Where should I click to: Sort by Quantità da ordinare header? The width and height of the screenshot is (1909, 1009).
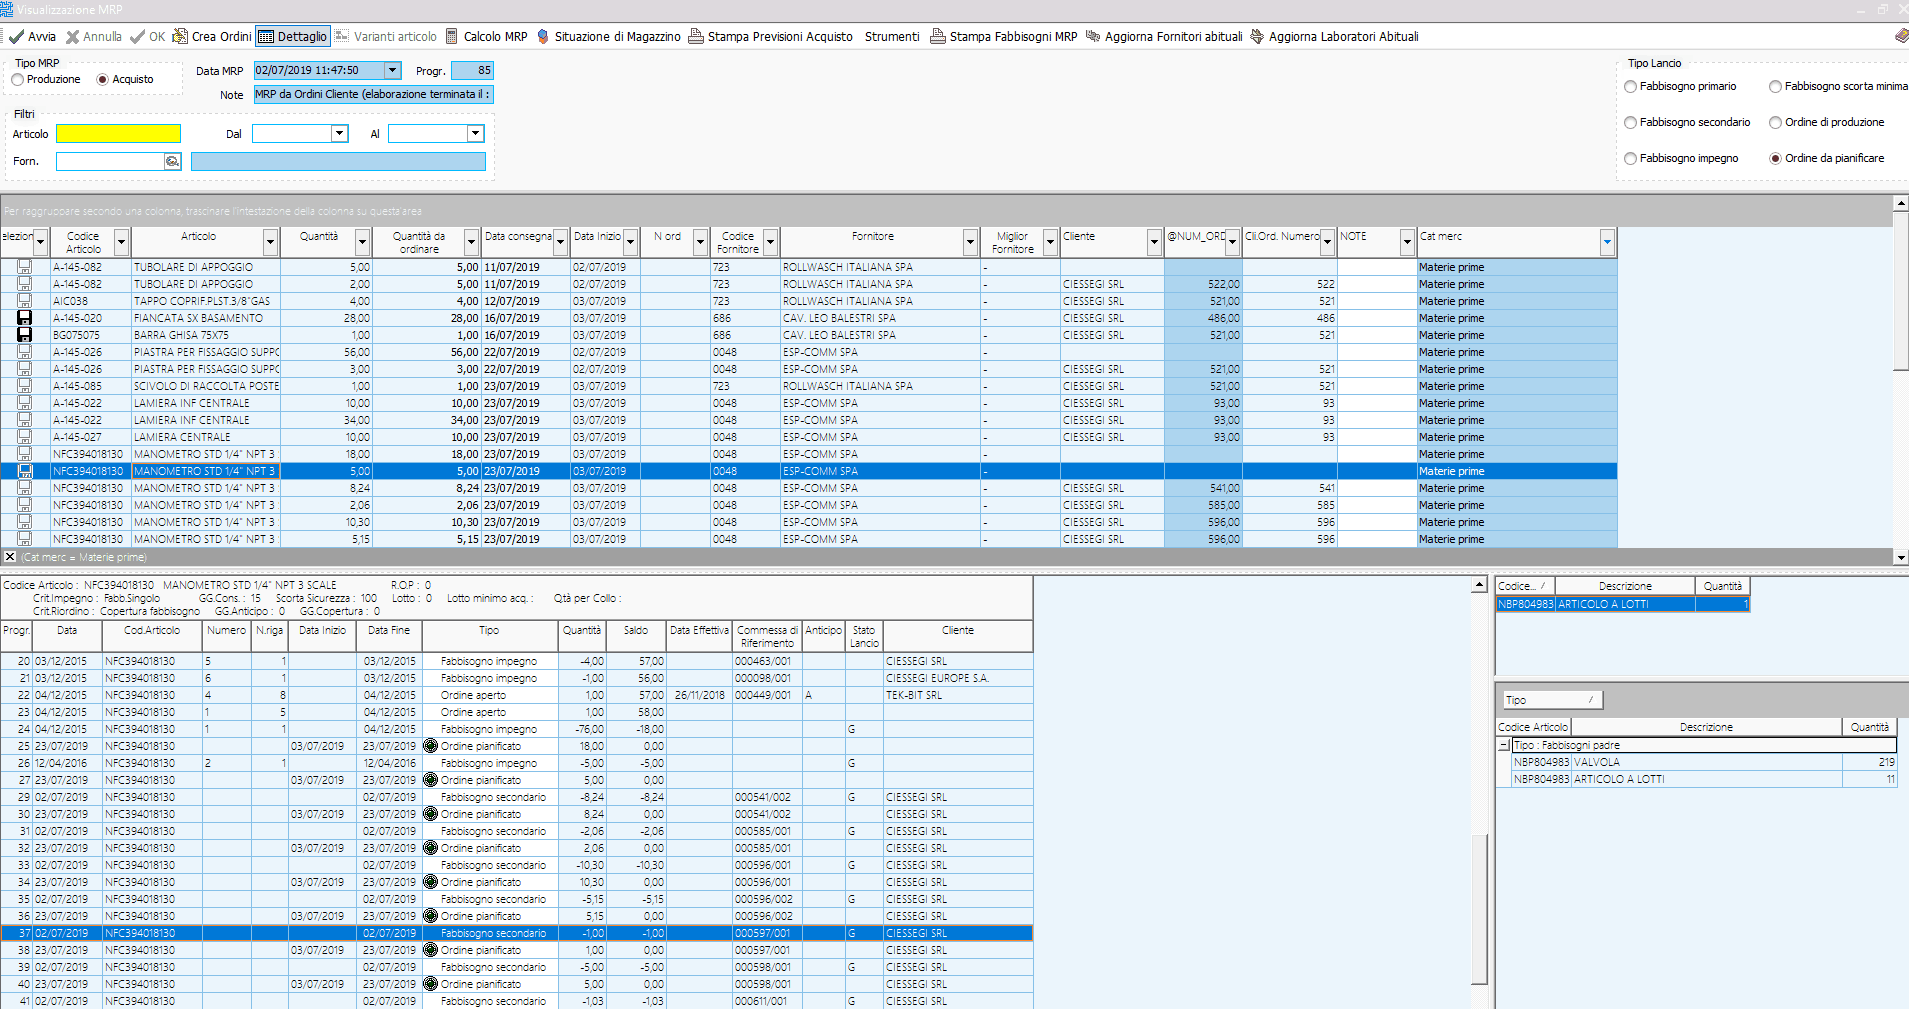click(419, 243)
